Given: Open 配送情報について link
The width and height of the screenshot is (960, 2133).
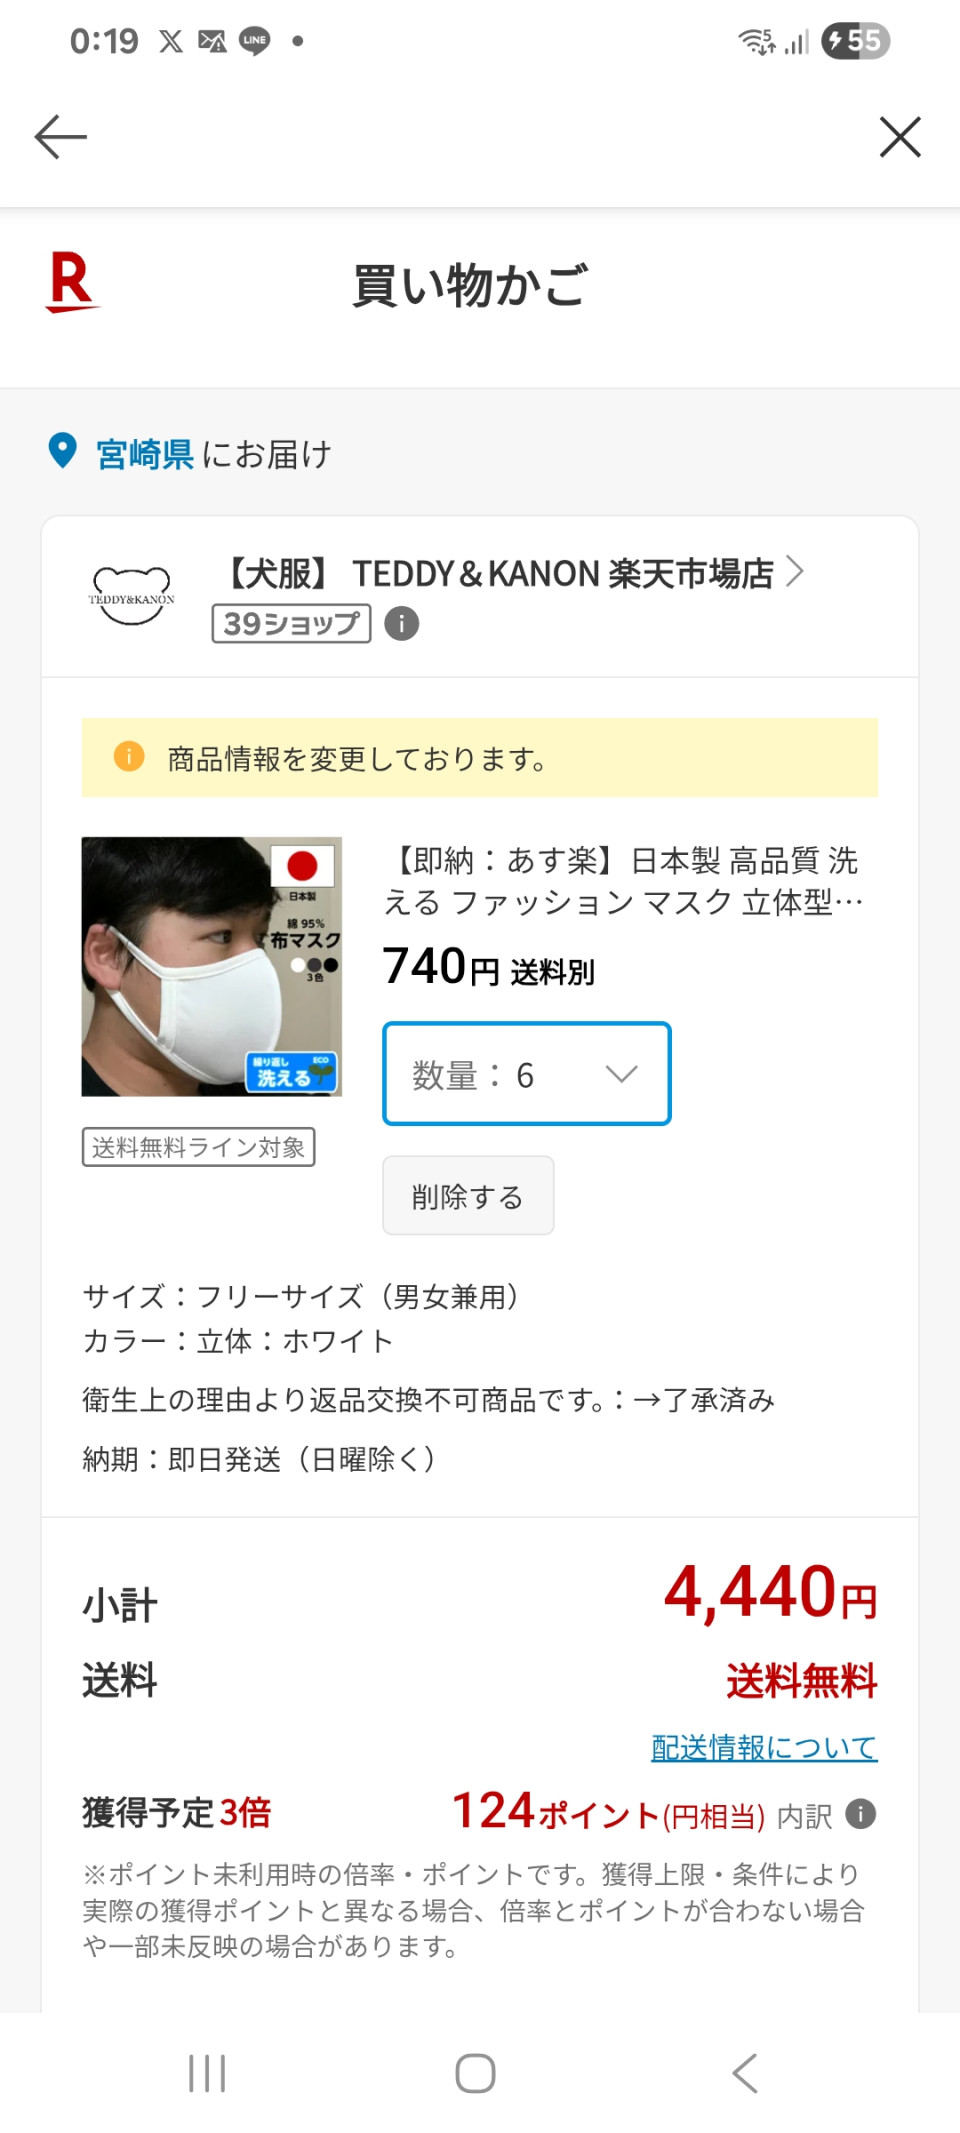Looking at the screenshot, I should tap(764, 1747).
